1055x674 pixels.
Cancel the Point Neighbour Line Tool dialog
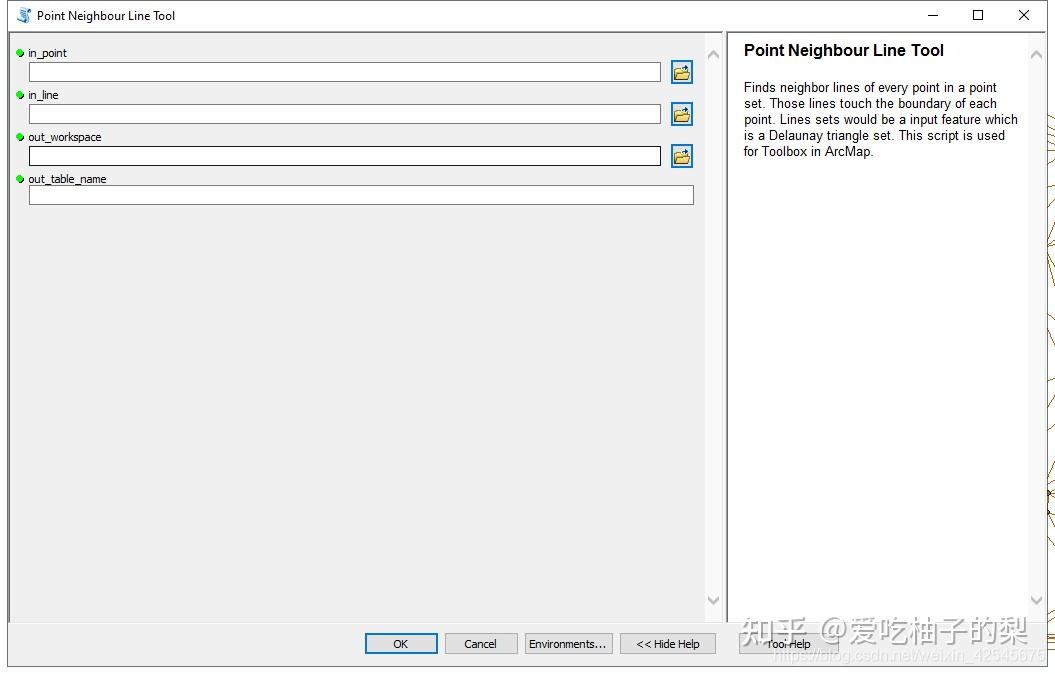pos(481,644)
